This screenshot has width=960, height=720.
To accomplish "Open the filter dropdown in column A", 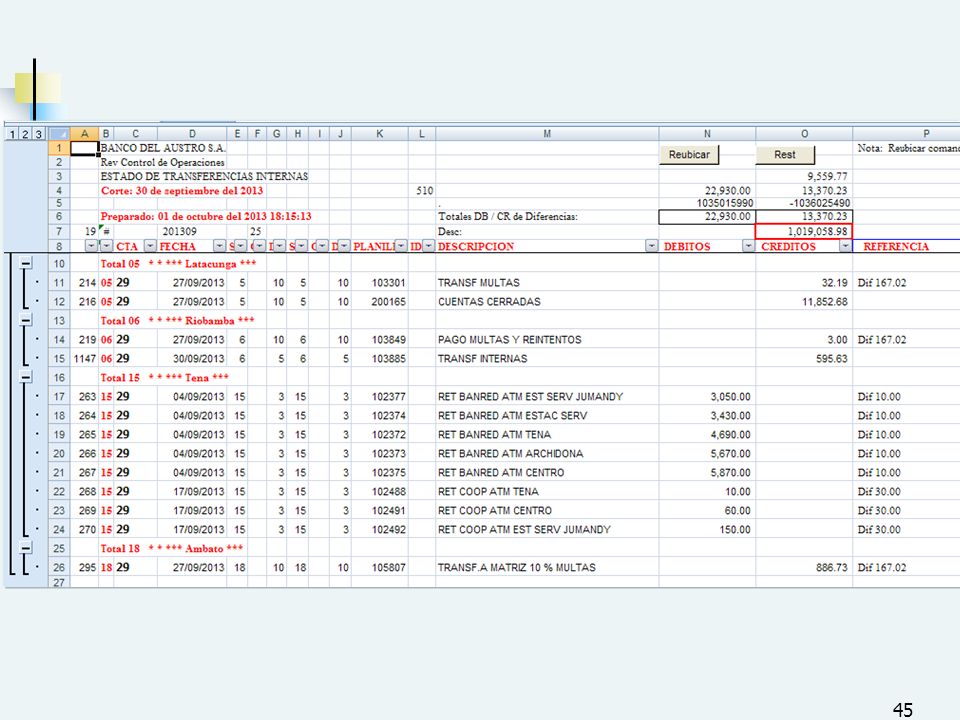I will pyautogui.click(x=91, y=246).
